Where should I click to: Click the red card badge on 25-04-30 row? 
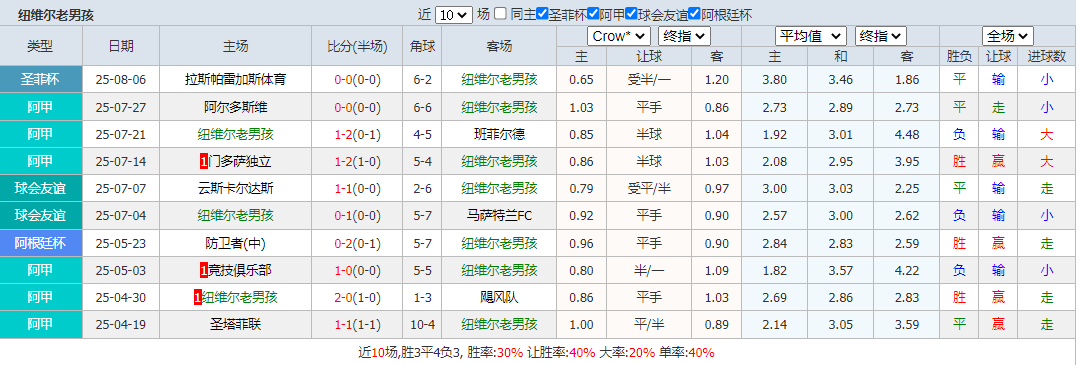coord(197,298)
